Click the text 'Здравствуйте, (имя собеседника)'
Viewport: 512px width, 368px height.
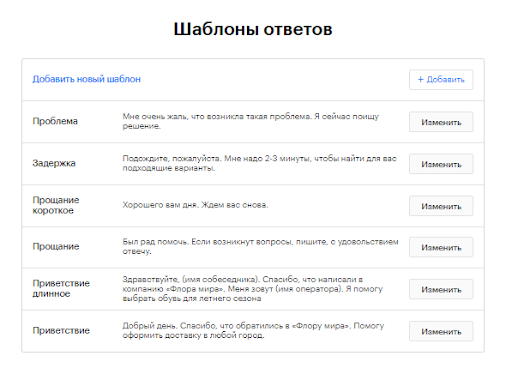pos(191,280)
